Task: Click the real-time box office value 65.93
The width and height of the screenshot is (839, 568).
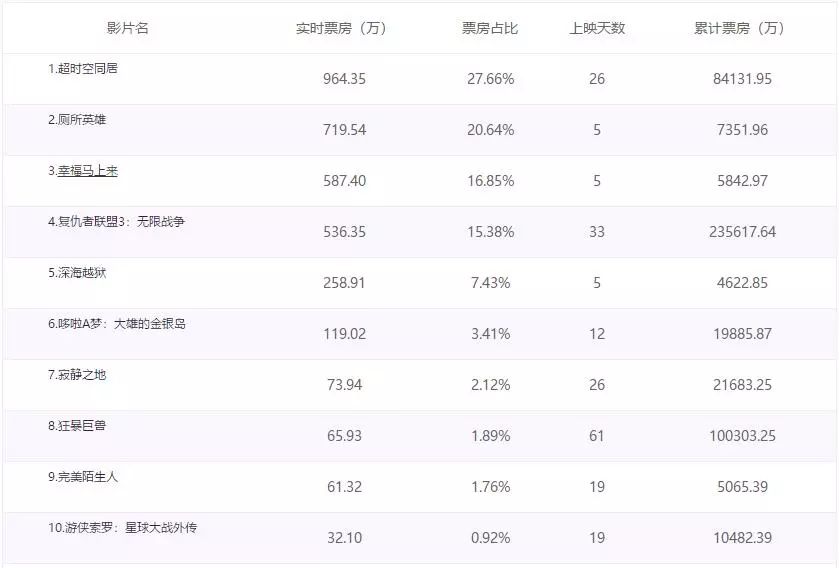Action: coord(345,436)
